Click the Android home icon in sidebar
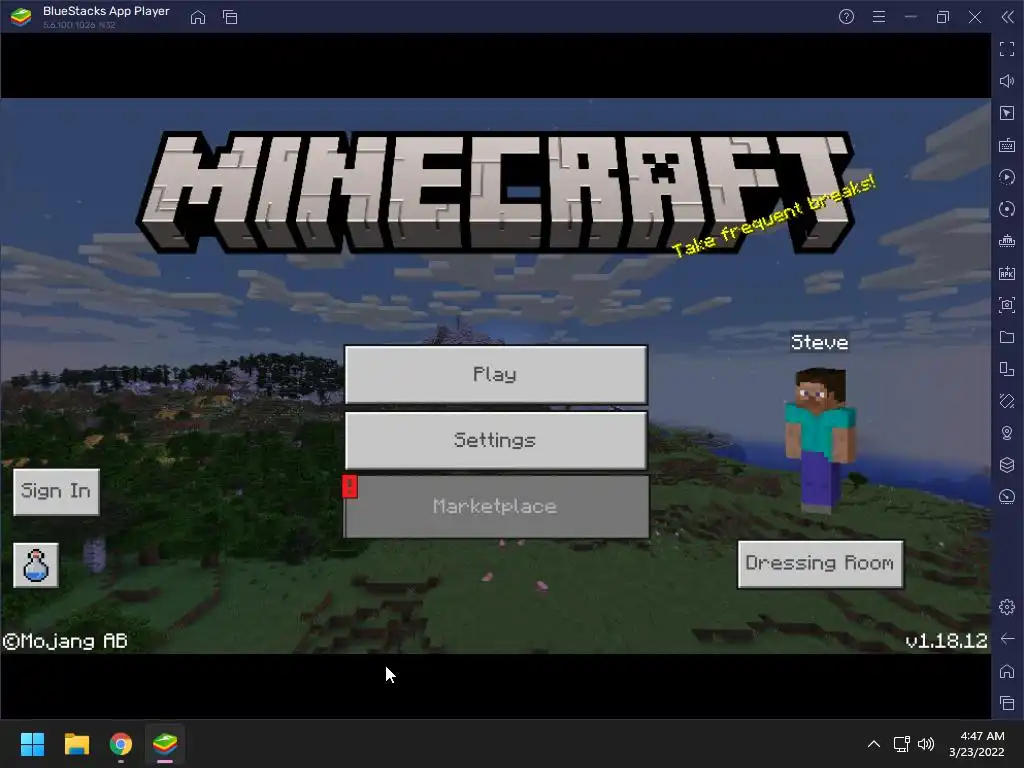Viewport: 1024px width, 768px height. [1006, 671]
